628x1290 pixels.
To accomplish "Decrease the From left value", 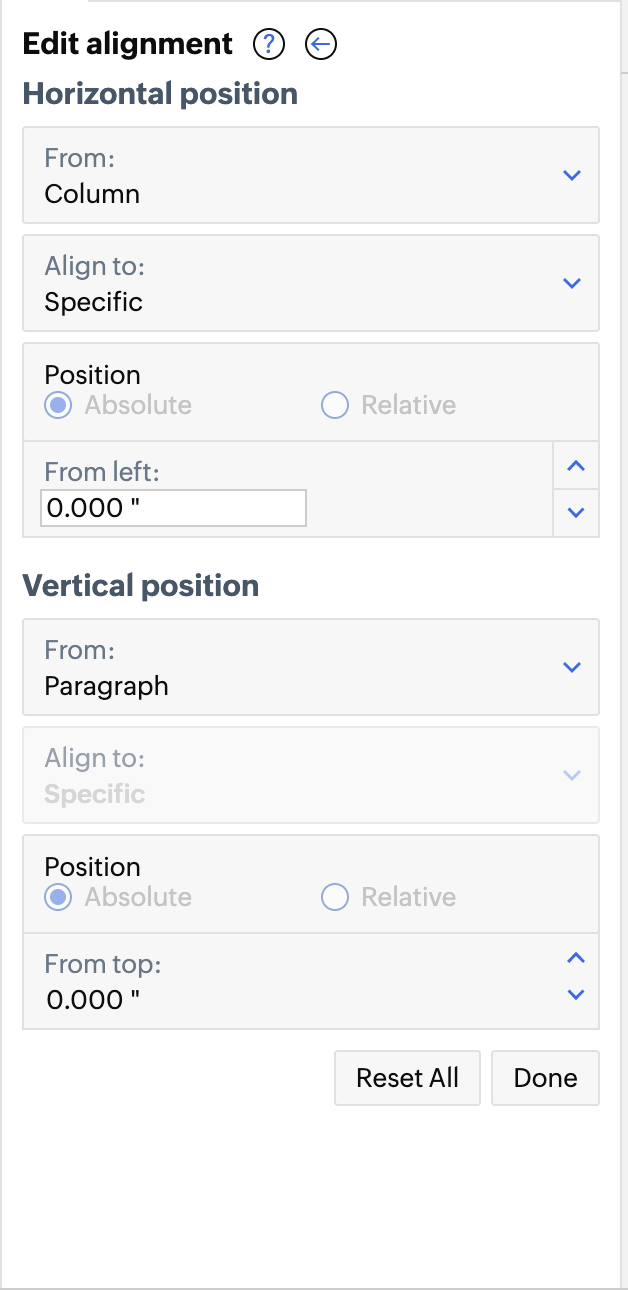I will coord(575,512).
